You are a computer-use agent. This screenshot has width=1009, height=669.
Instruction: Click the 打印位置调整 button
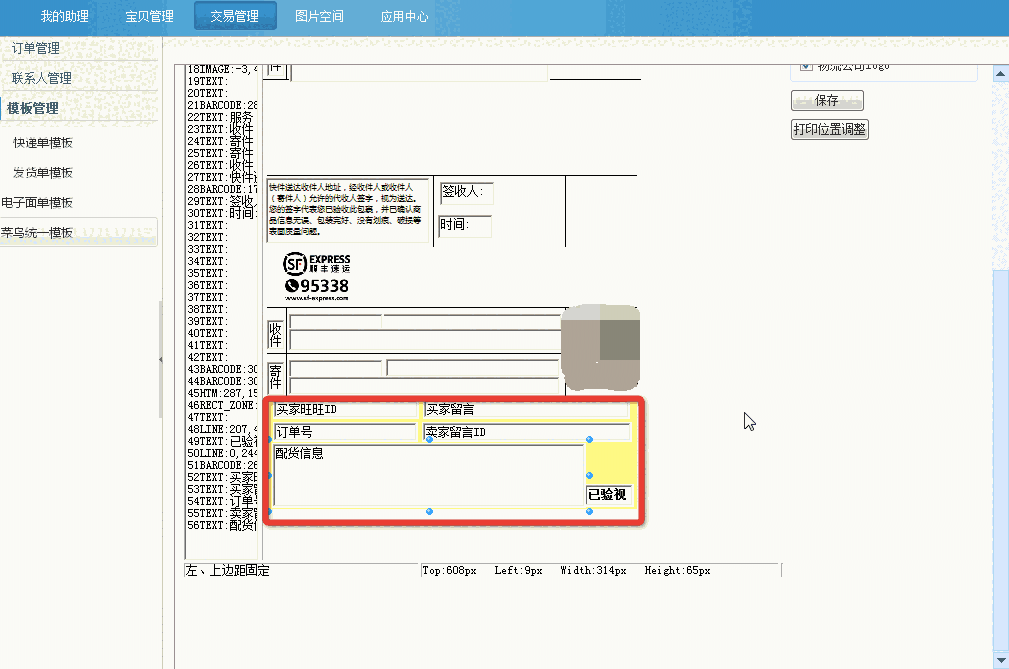pyautogui.click(x=829, y=129)
